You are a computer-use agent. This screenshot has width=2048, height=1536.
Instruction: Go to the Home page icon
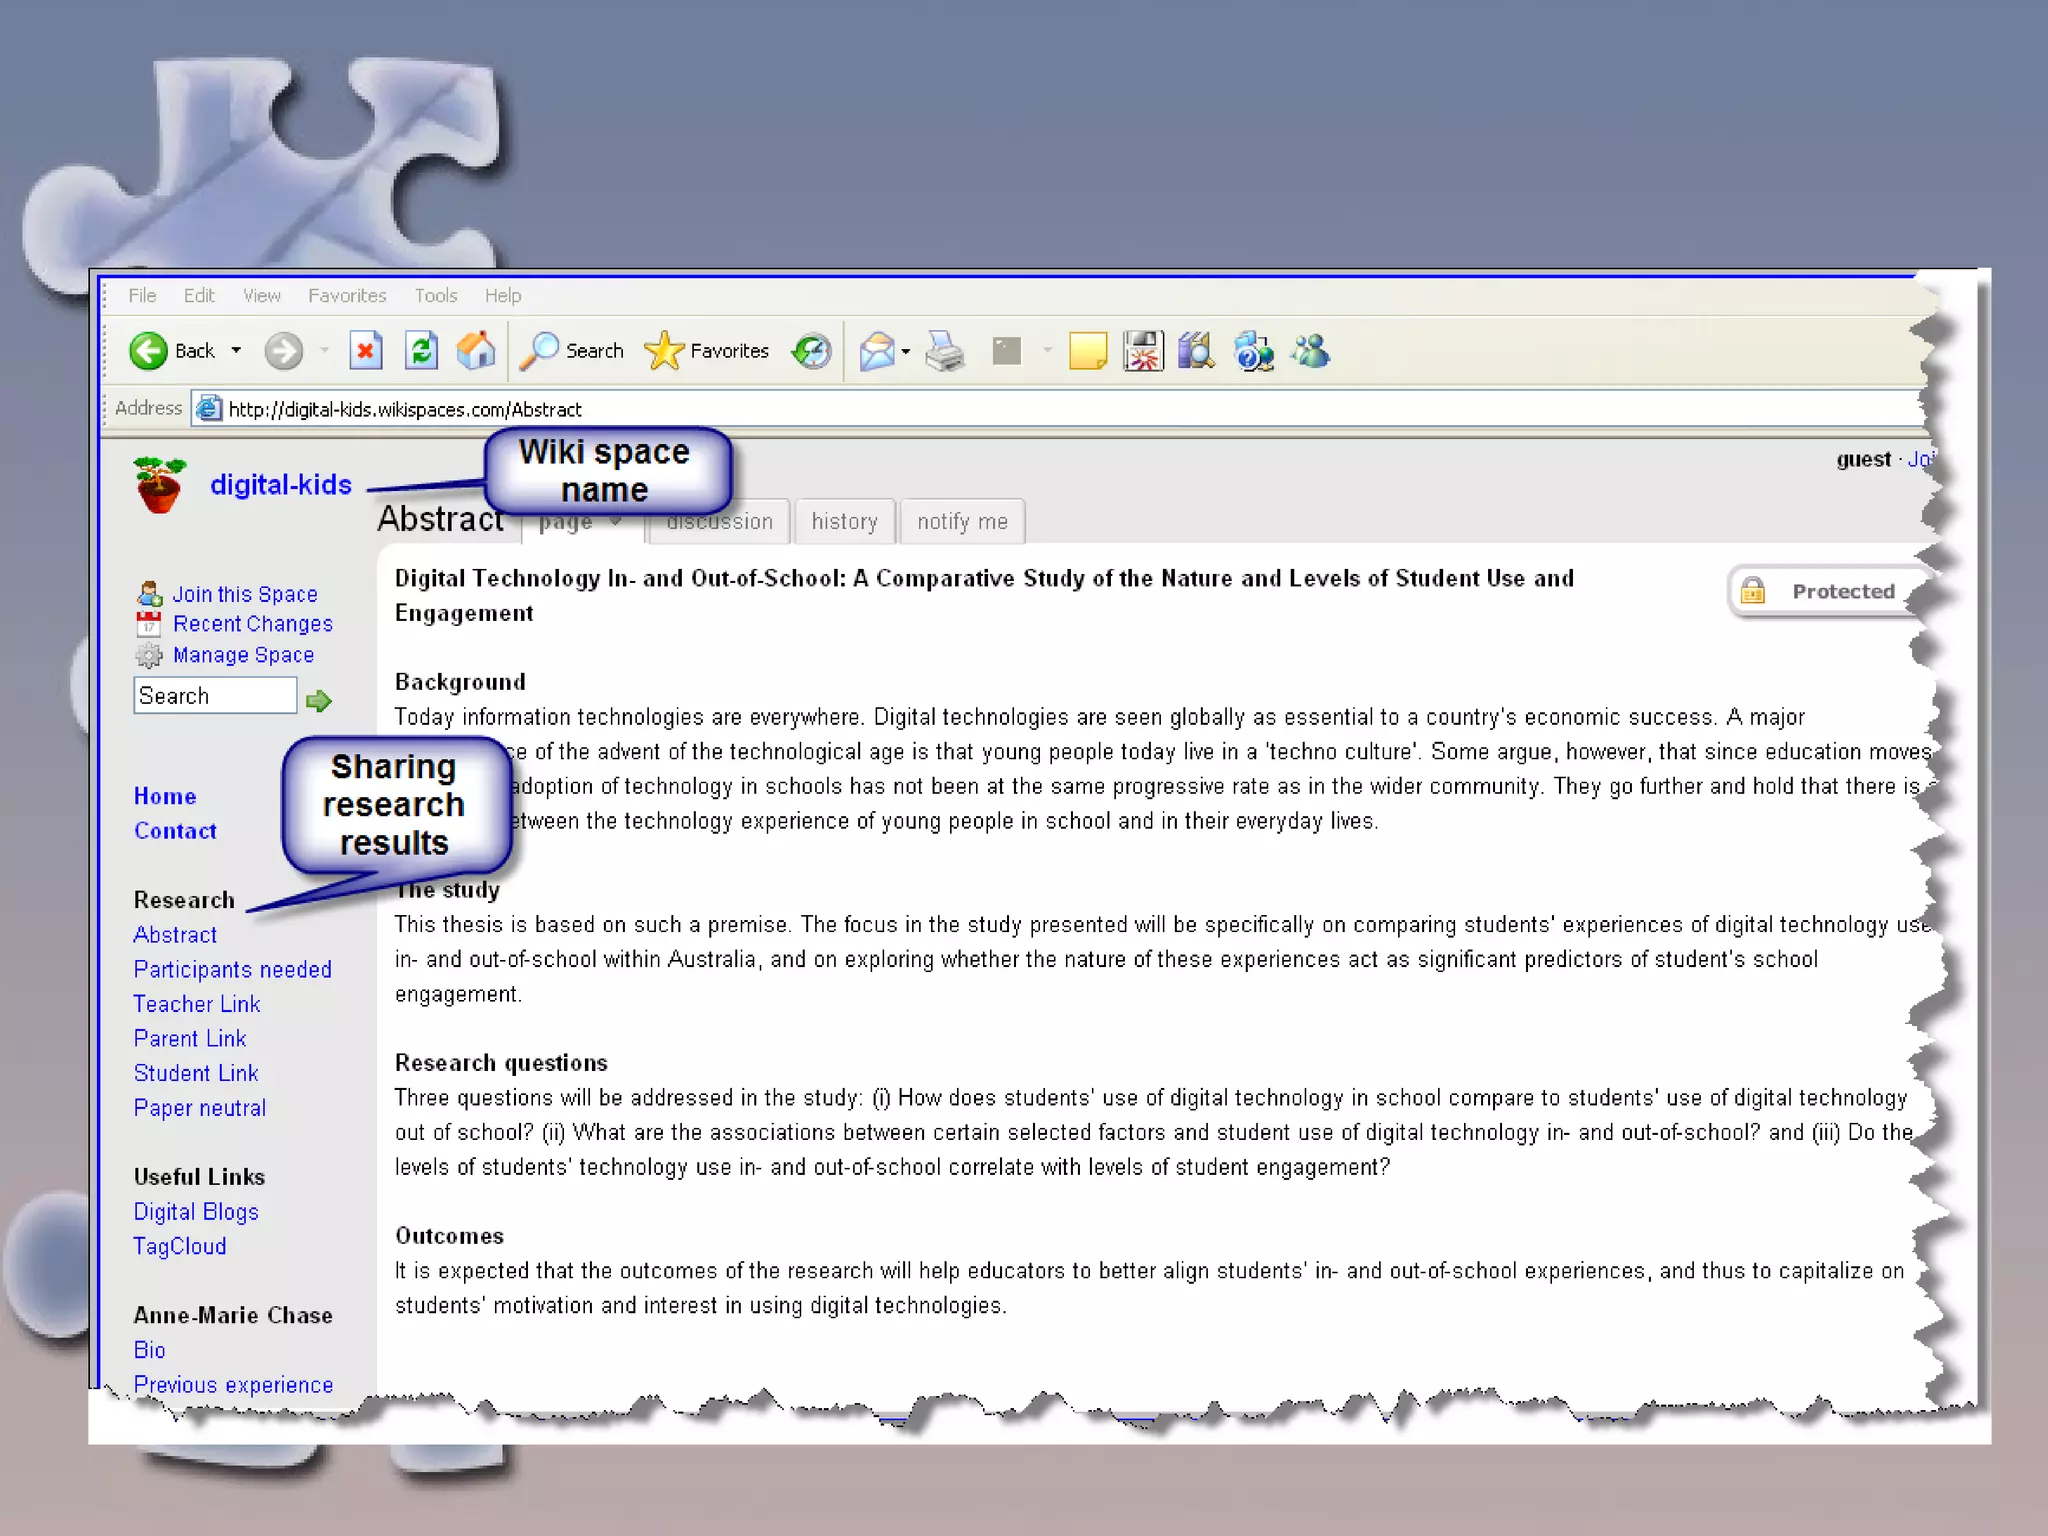(x=476, y=351)
